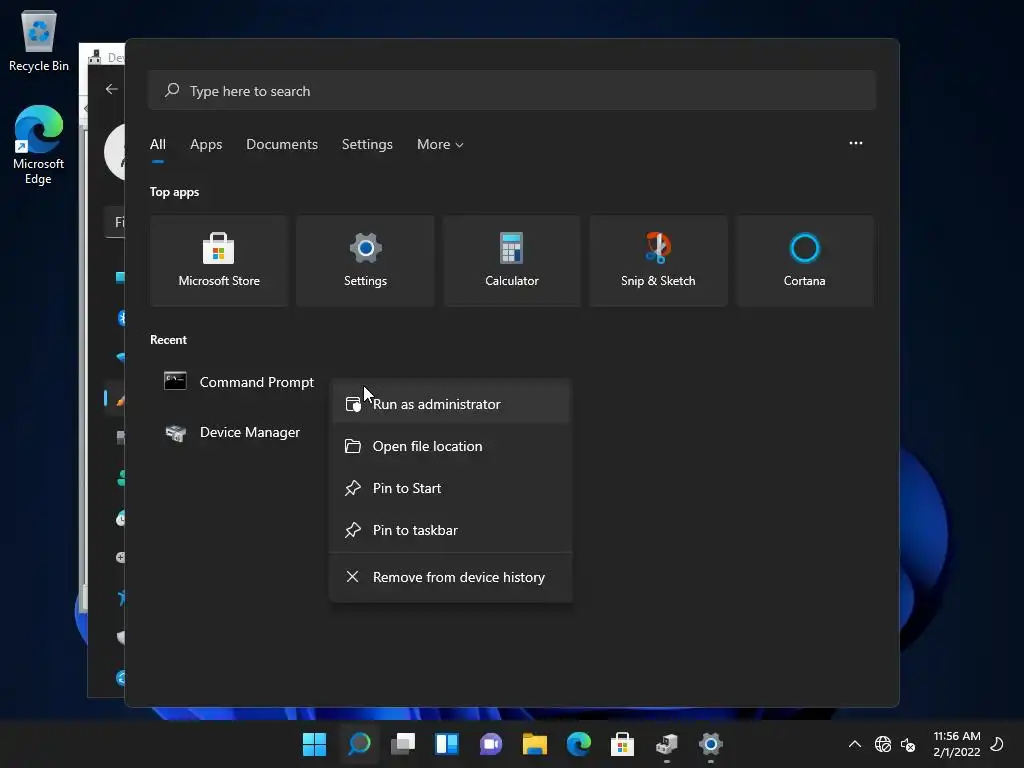The height and width of the screenshot is (768, 1024).
Task: Open Command Prompt recent entry
Action: 239,382
